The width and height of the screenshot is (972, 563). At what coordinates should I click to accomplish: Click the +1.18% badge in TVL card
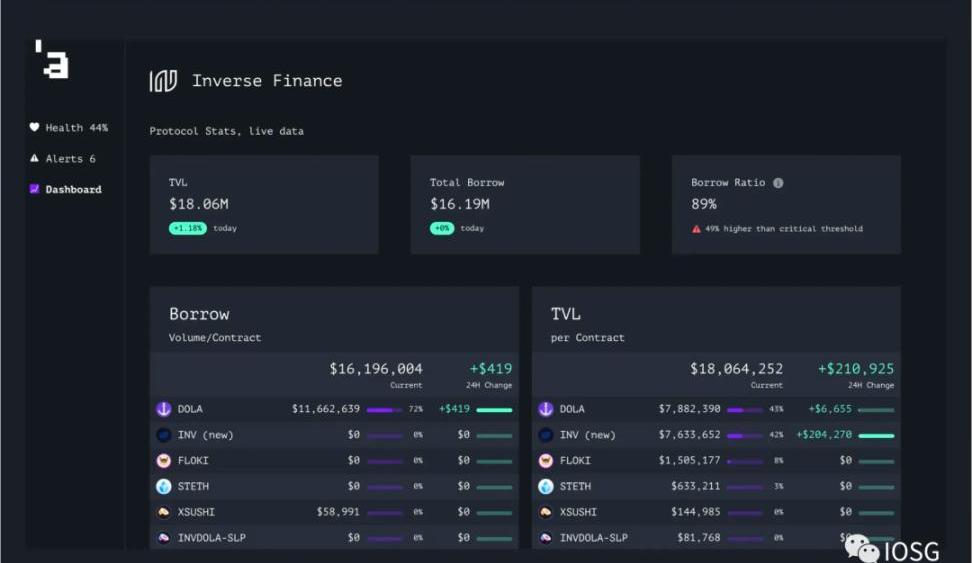tap(188, 228)
